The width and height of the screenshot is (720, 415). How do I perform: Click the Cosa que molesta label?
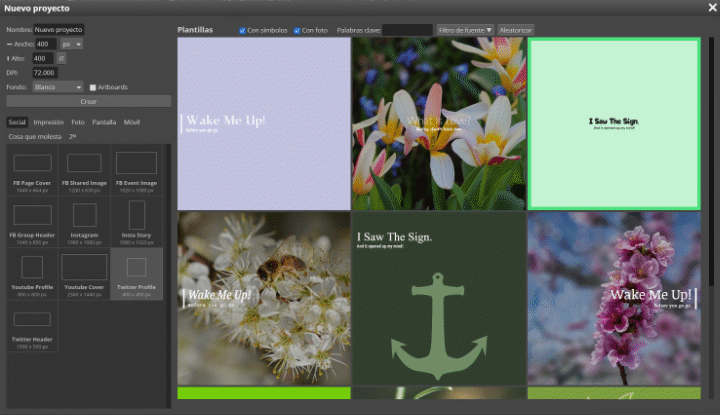pyautogui.click(x=34, y=136)
